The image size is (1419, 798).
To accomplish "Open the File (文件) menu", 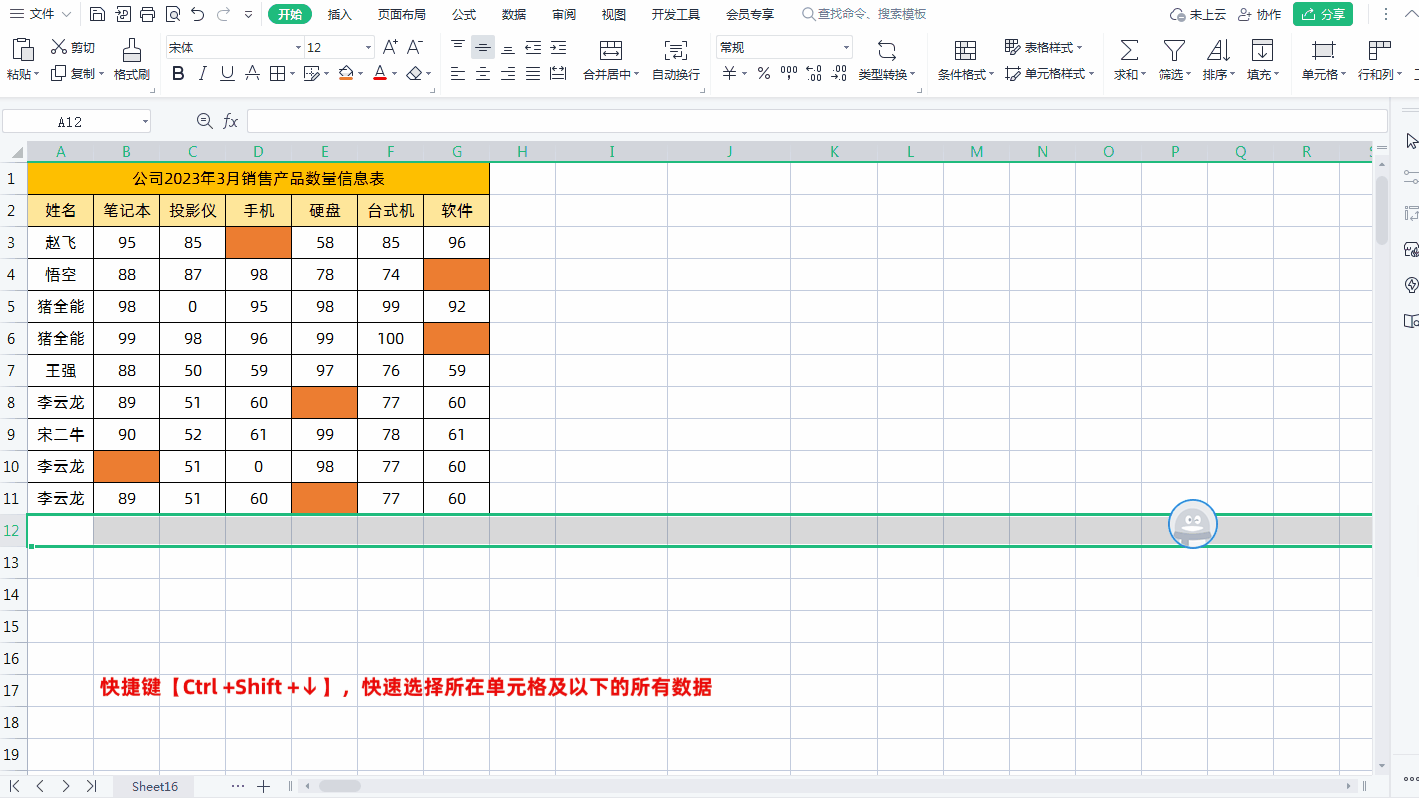I will point(41,14).
